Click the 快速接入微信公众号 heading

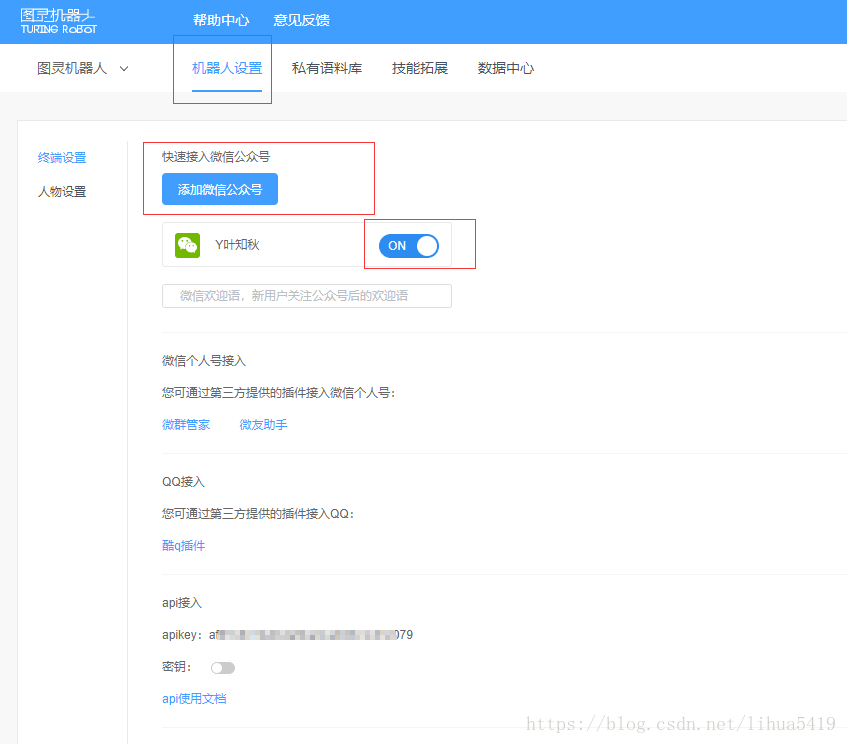pyautogui.click(x=216, y=157)
